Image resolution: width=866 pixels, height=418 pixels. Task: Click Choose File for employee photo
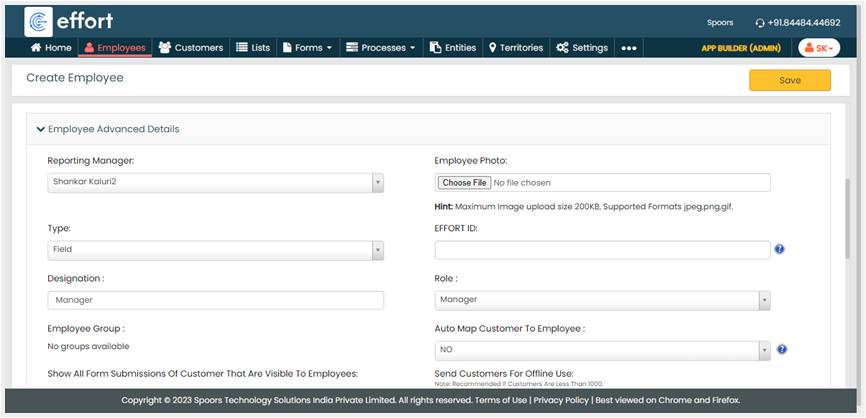point(465,183)
